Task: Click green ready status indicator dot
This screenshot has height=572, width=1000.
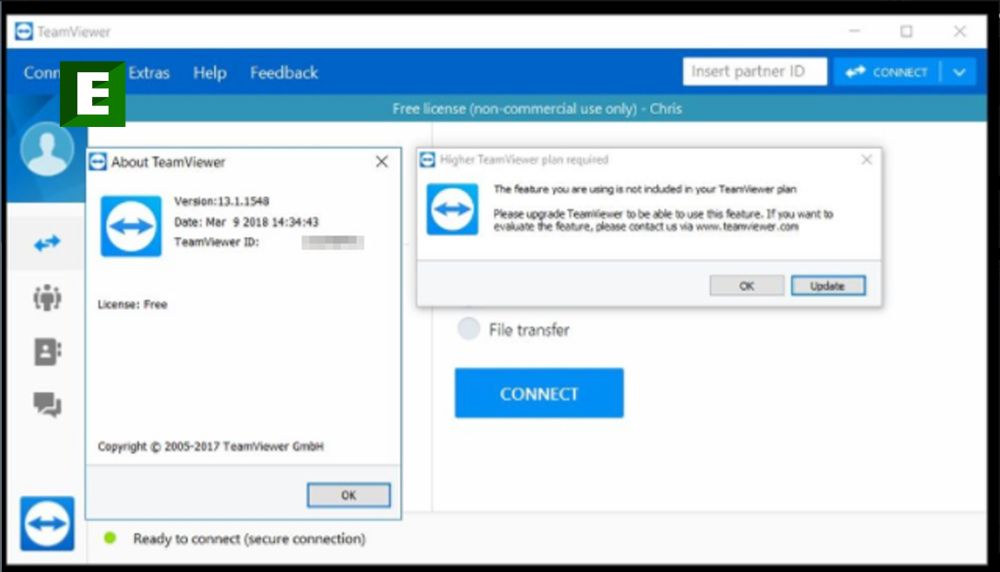Action: (110, 538)
